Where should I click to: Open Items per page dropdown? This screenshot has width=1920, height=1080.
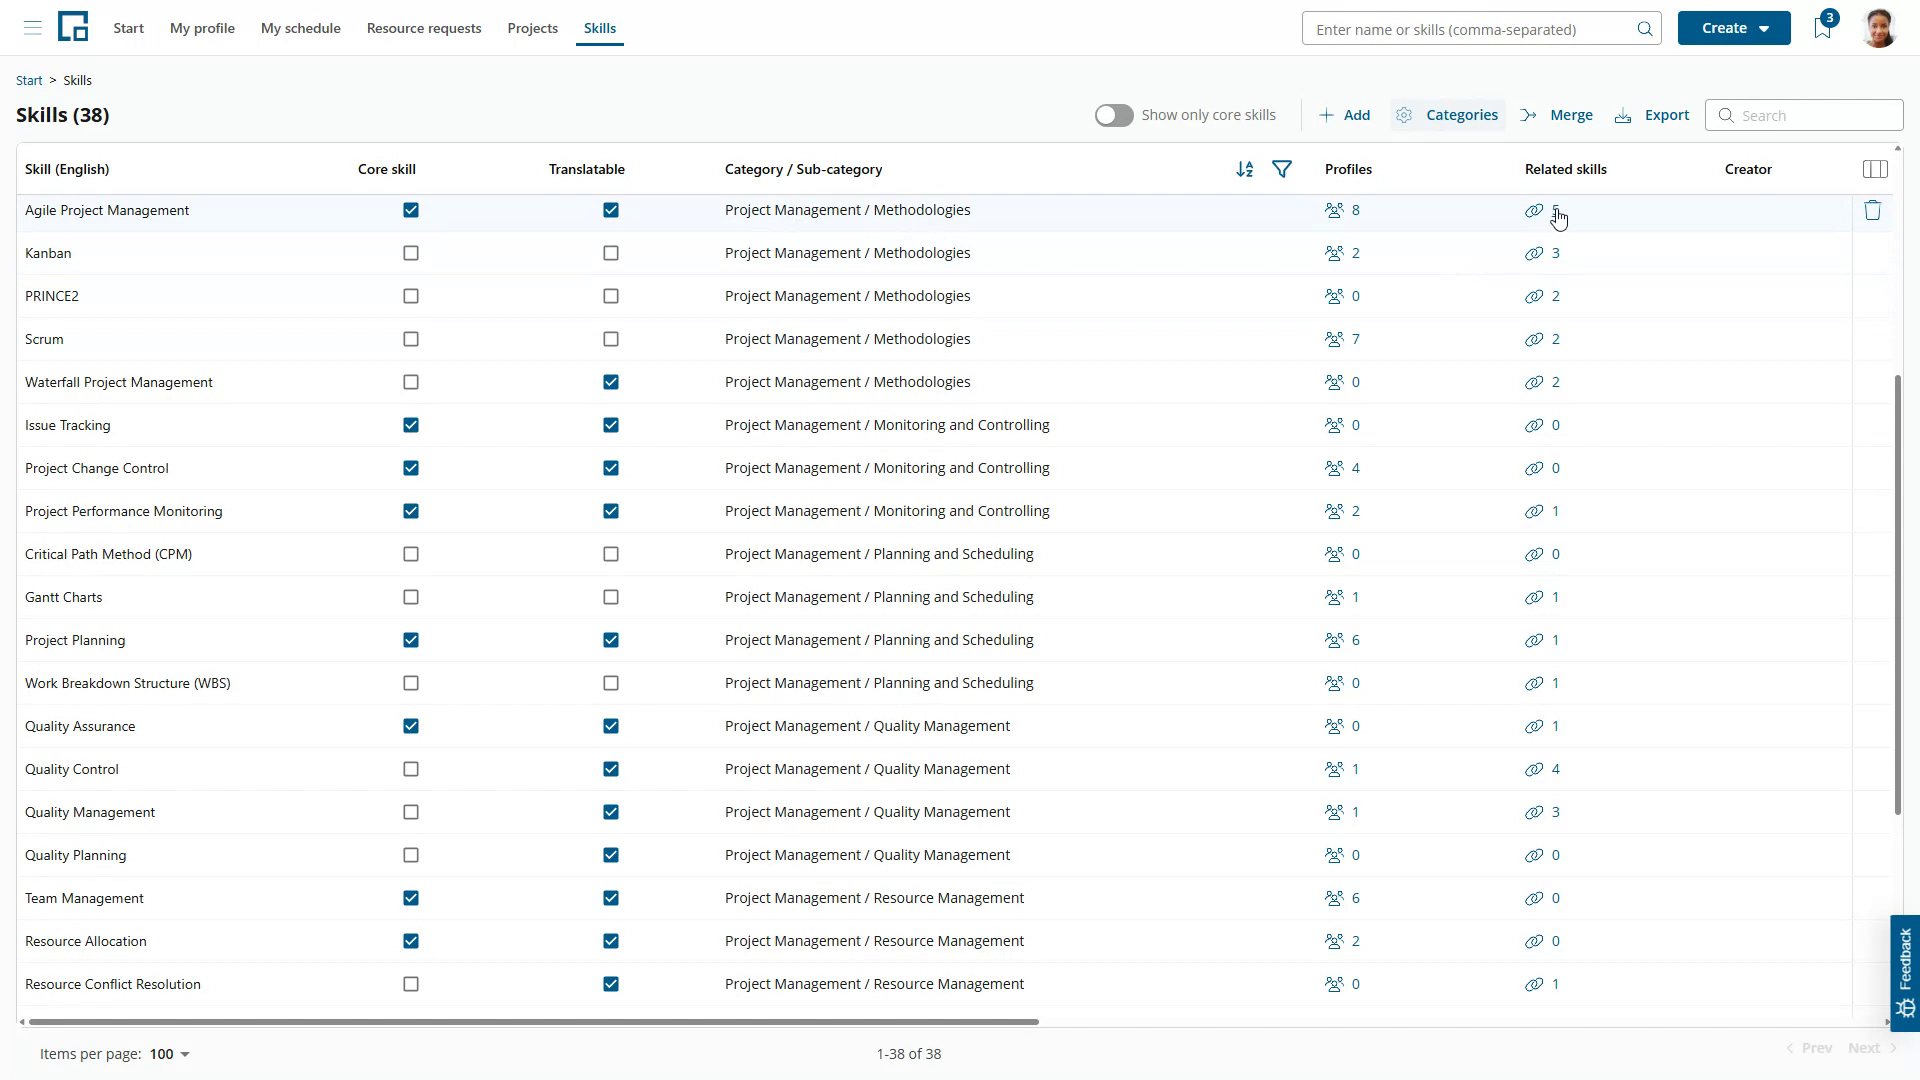tap(170, 1054)
